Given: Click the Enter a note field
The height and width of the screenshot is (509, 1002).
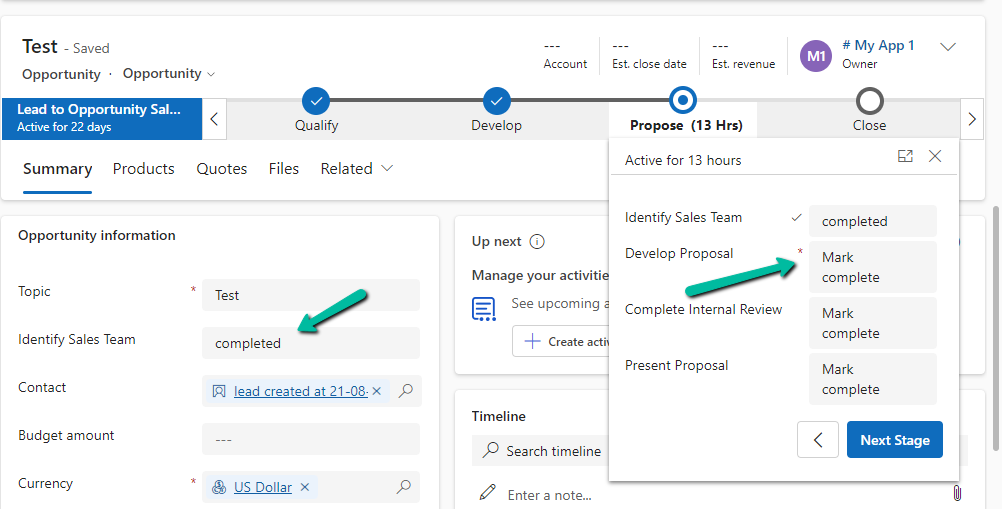Looking at the screenshot, I should 550,495.
